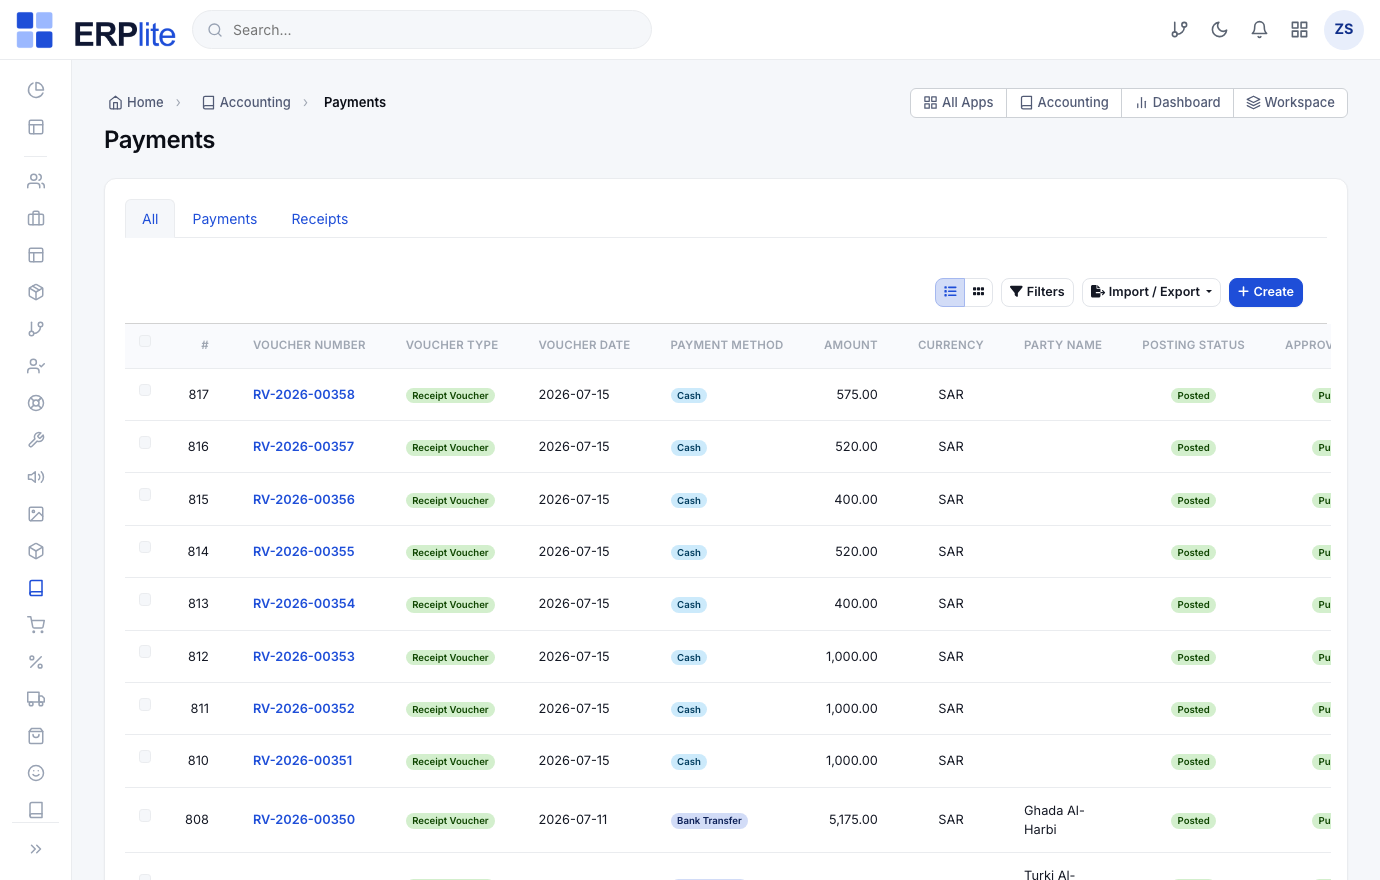Viewport: 1380px width, 880px height.
Task: Click amount 575.00
Action: tap(857, 394)
